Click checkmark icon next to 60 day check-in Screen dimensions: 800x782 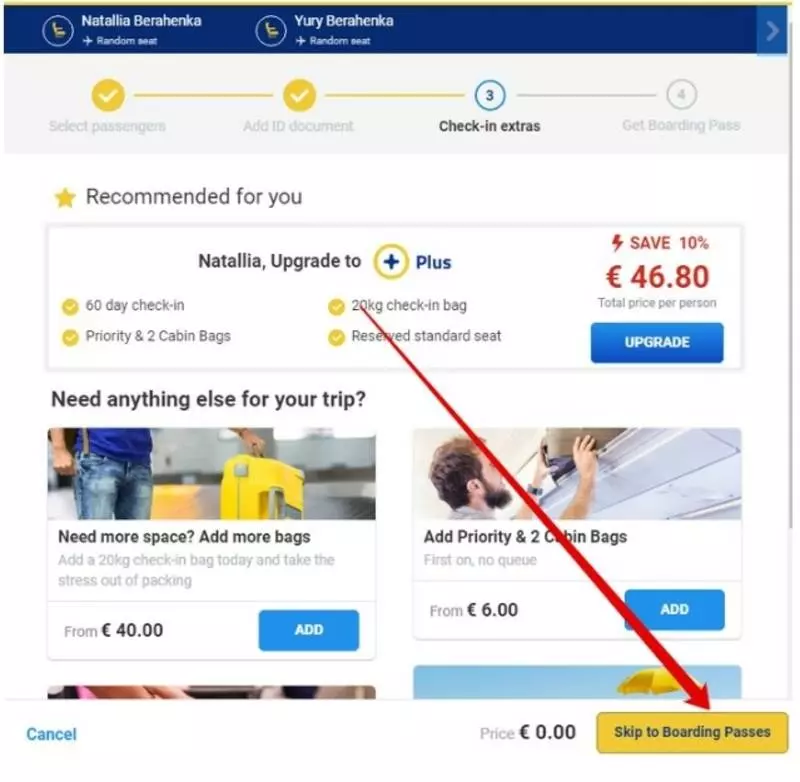(70, 307)
